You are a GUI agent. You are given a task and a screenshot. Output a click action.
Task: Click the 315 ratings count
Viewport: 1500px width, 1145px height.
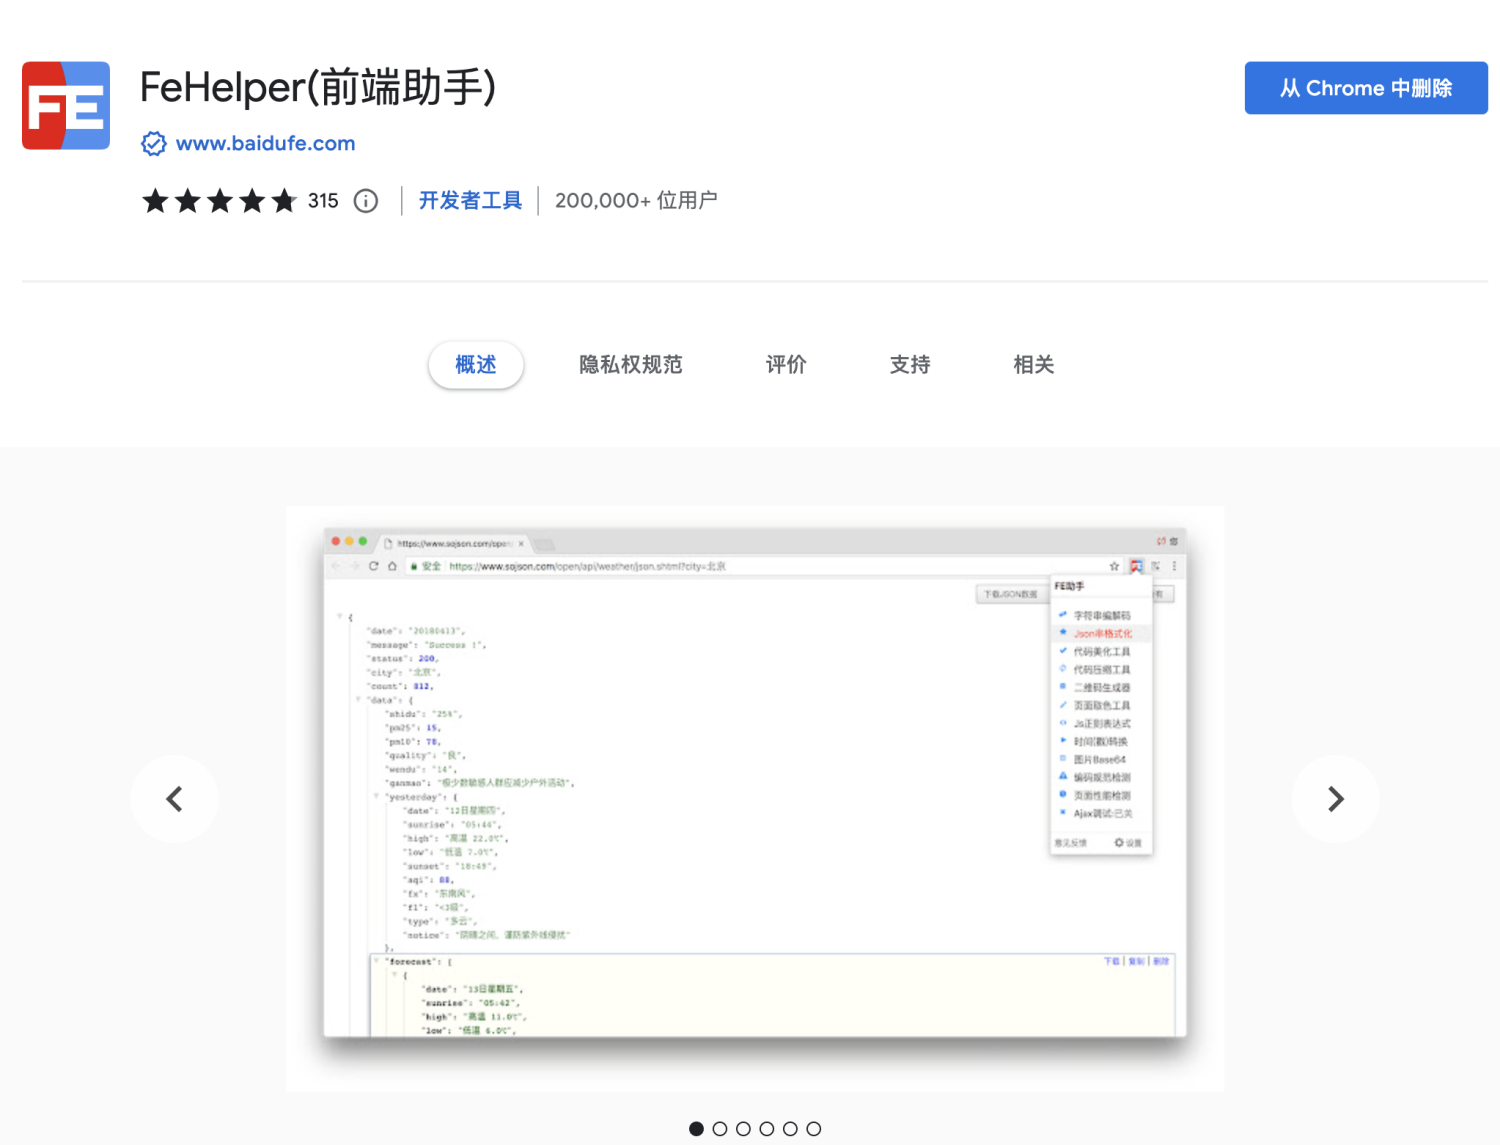coord(323,201)
